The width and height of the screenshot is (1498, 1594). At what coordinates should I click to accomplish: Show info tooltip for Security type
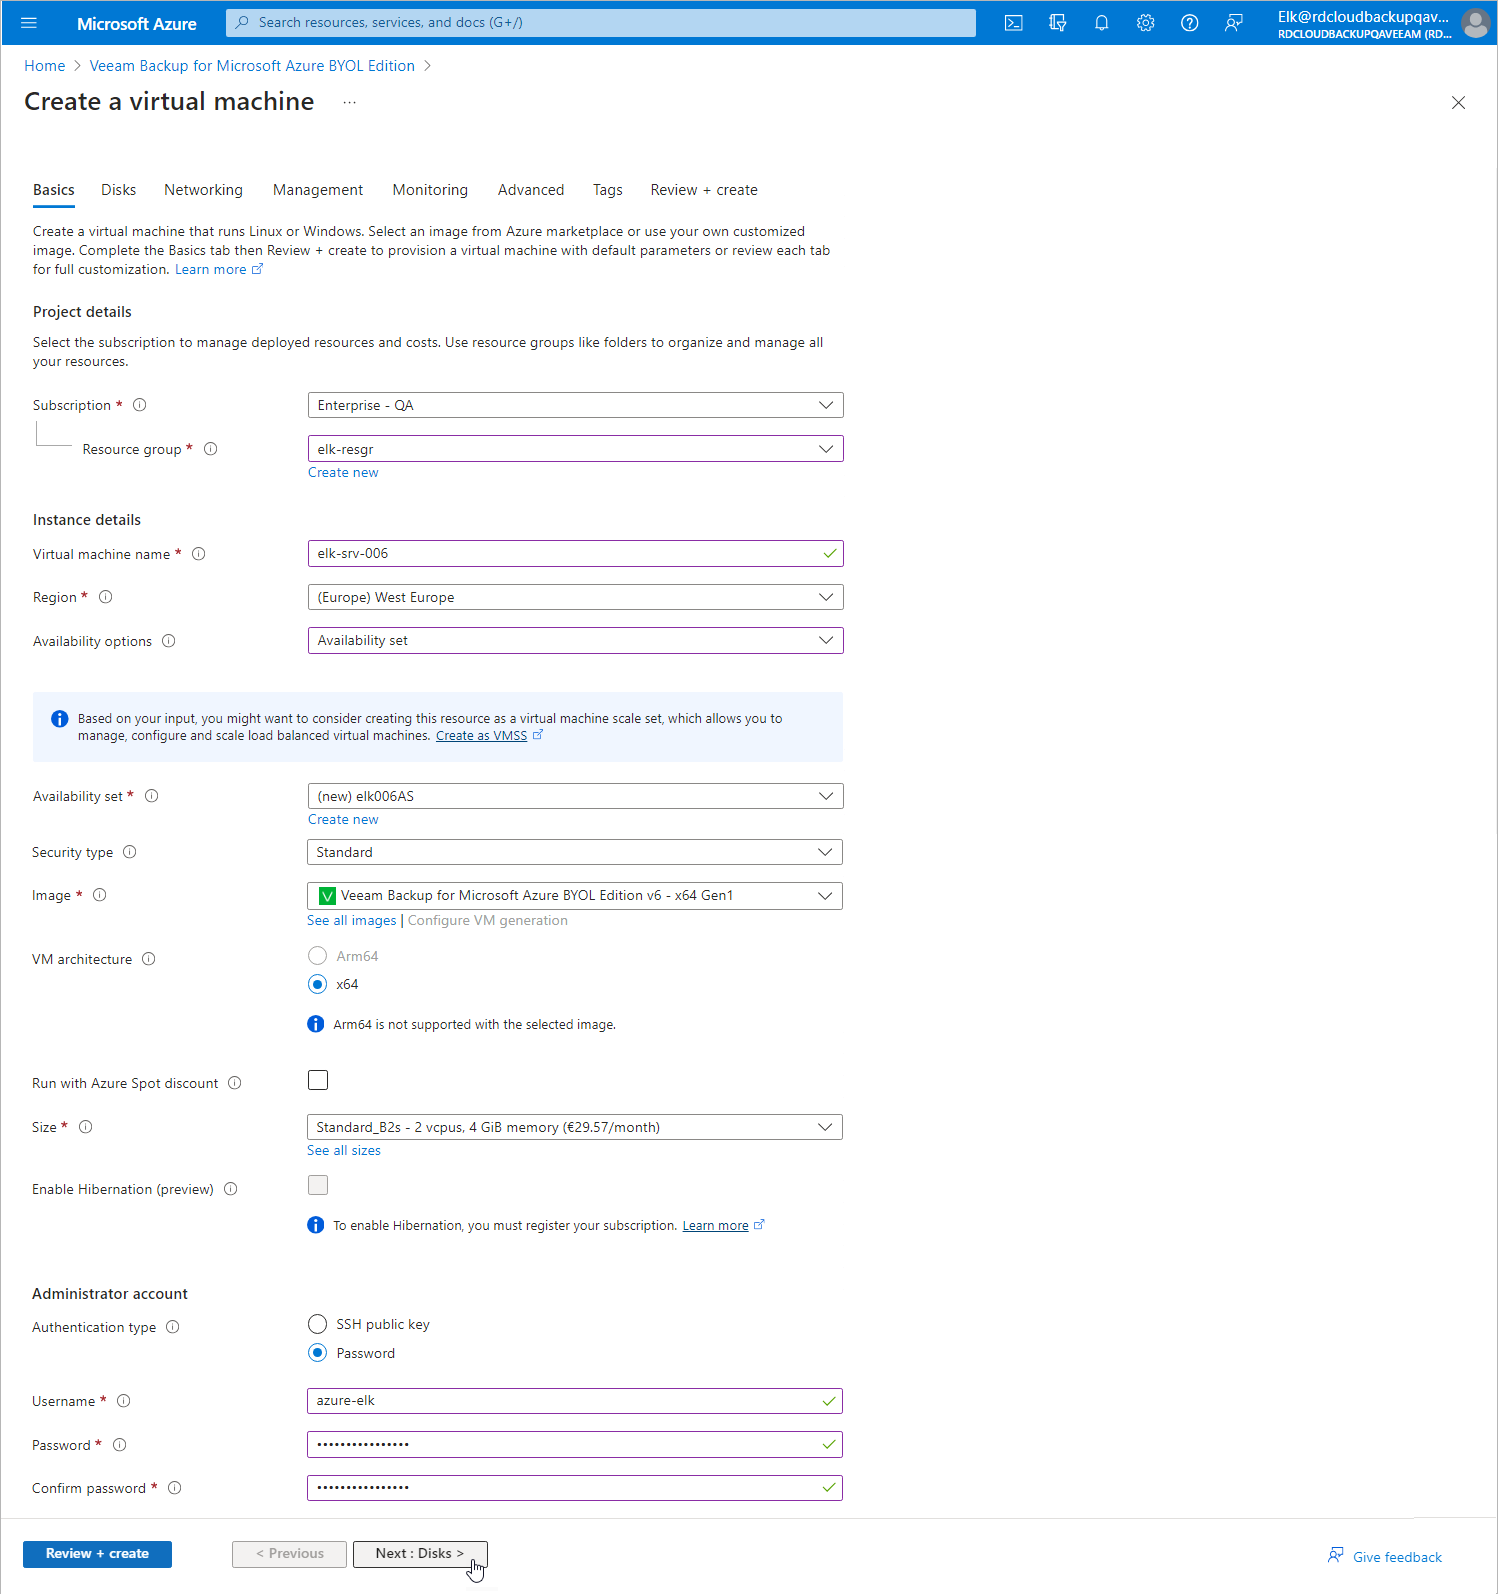click(x=129, y=852)
